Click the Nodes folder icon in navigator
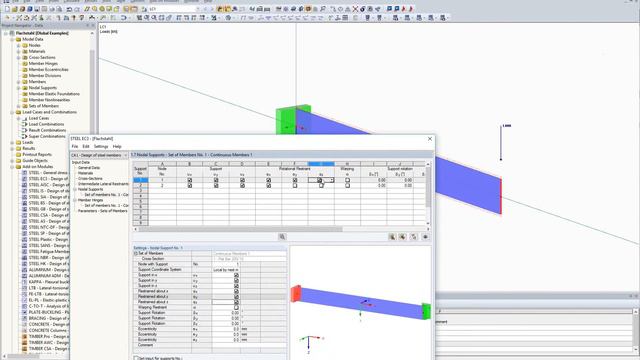This screenshot has width=640, height=360. click(25, 45)
